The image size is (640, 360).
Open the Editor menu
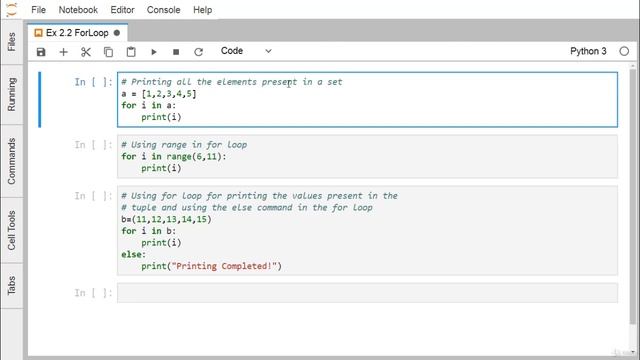pyautogui.click(x=122, y=10)
